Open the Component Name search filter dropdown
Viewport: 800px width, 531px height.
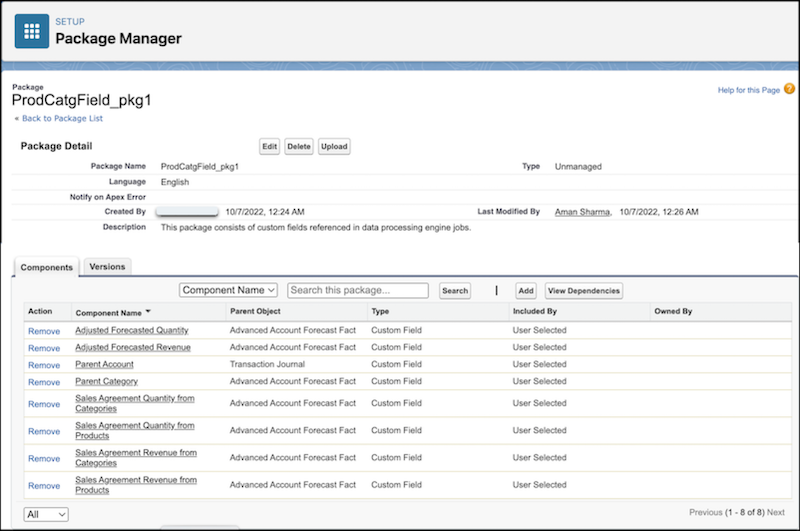tap(228, 290)
